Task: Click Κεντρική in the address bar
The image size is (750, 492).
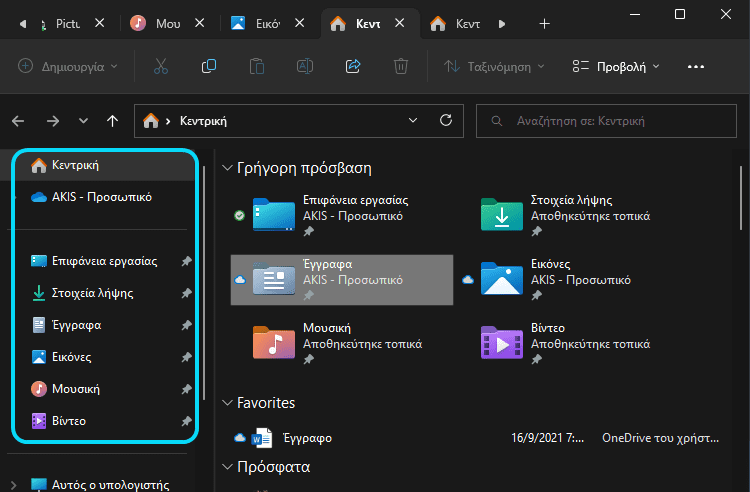Action: pyautogui.click(x=203, y=121)
